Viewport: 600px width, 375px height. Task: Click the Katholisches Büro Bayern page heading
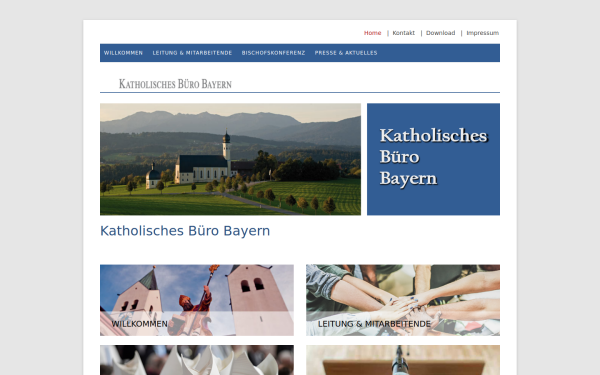185,231
